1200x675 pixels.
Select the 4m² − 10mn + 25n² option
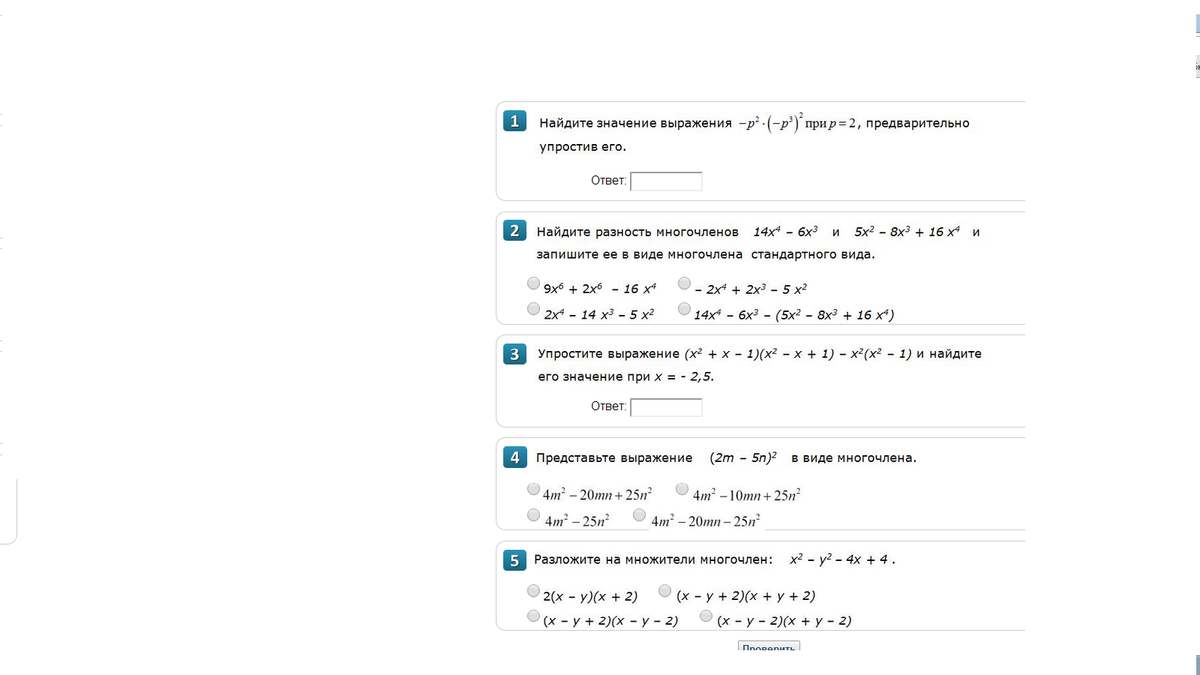pyautogui.click(x=682, y=490)
